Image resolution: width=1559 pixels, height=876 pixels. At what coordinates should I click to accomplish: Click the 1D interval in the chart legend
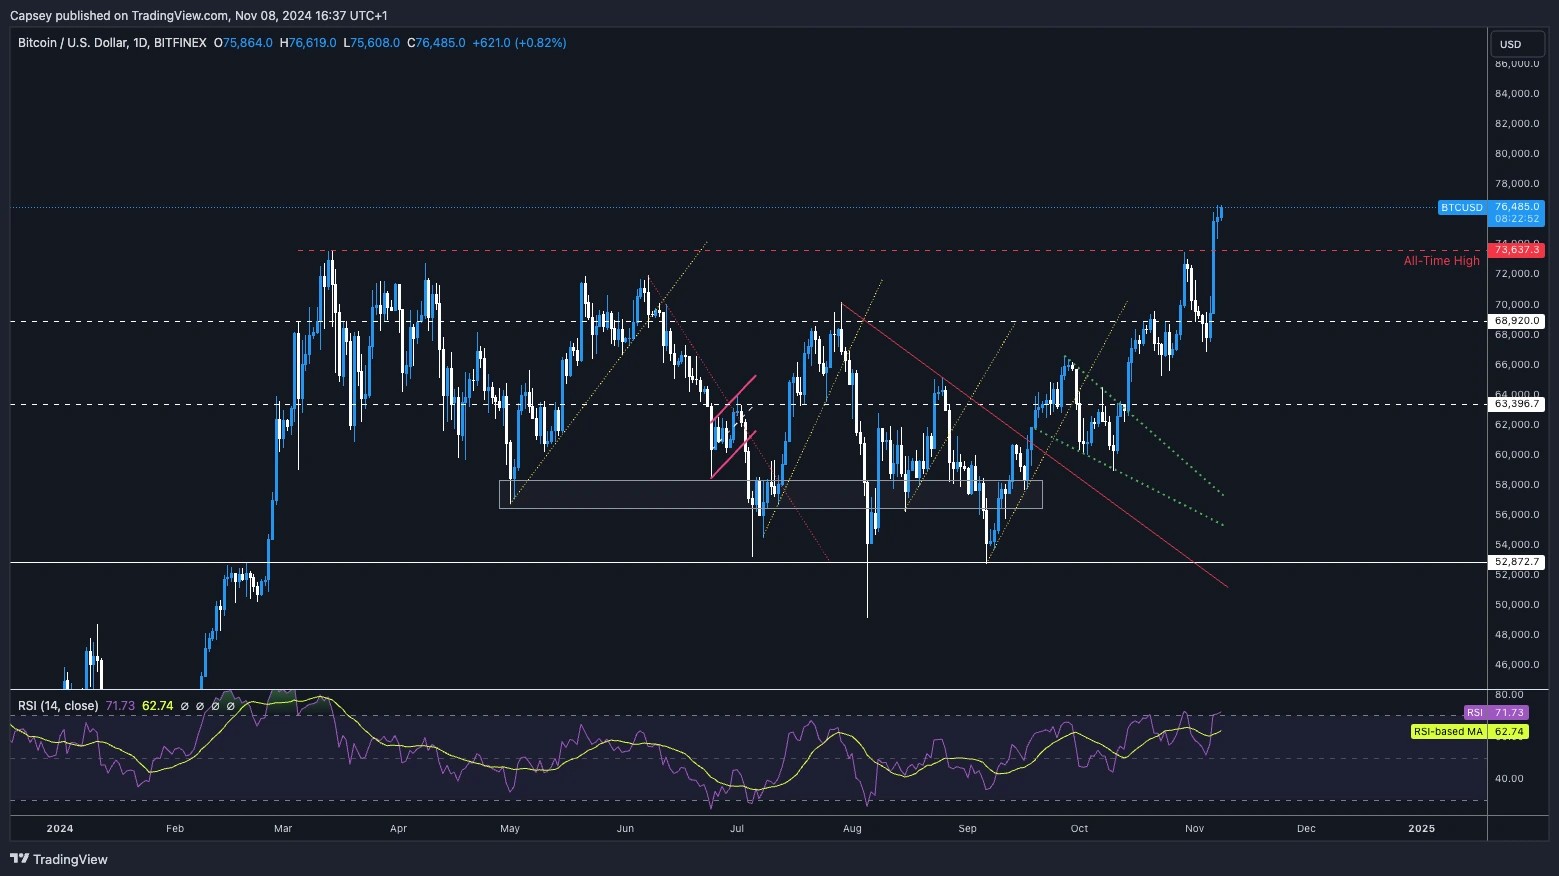click(142, 43)
